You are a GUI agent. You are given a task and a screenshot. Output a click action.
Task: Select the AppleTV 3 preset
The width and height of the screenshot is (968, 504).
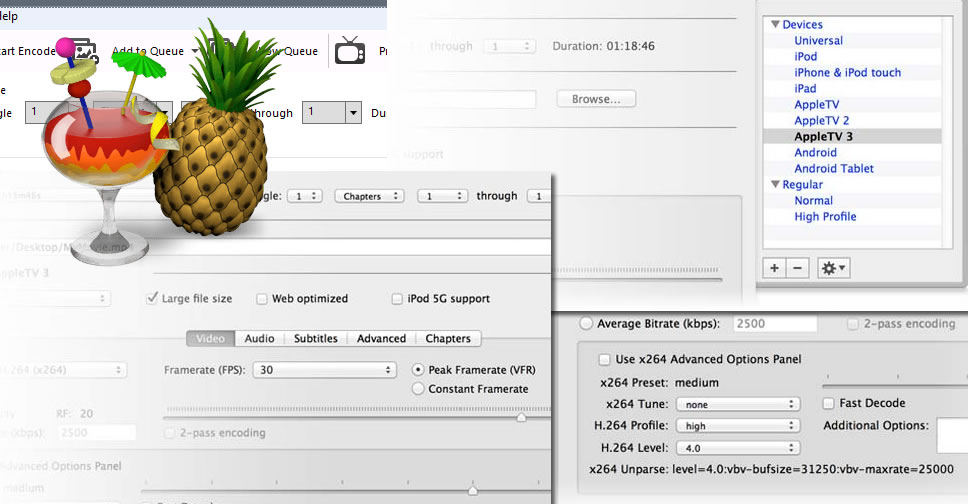pos(823,136)
